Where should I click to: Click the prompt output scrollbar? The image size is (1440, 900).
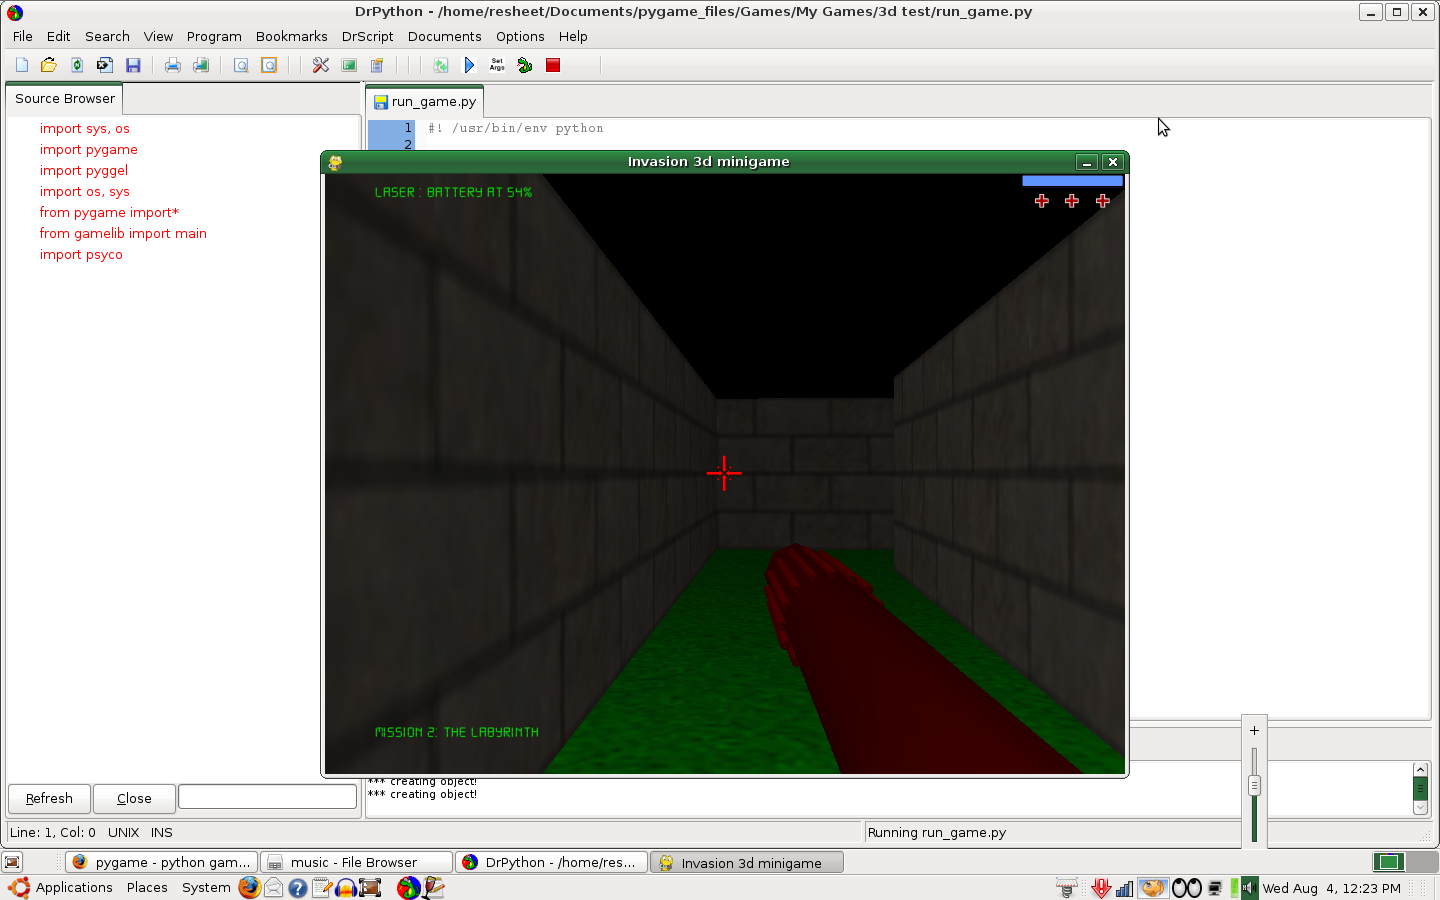click(x=1420, y=789)
